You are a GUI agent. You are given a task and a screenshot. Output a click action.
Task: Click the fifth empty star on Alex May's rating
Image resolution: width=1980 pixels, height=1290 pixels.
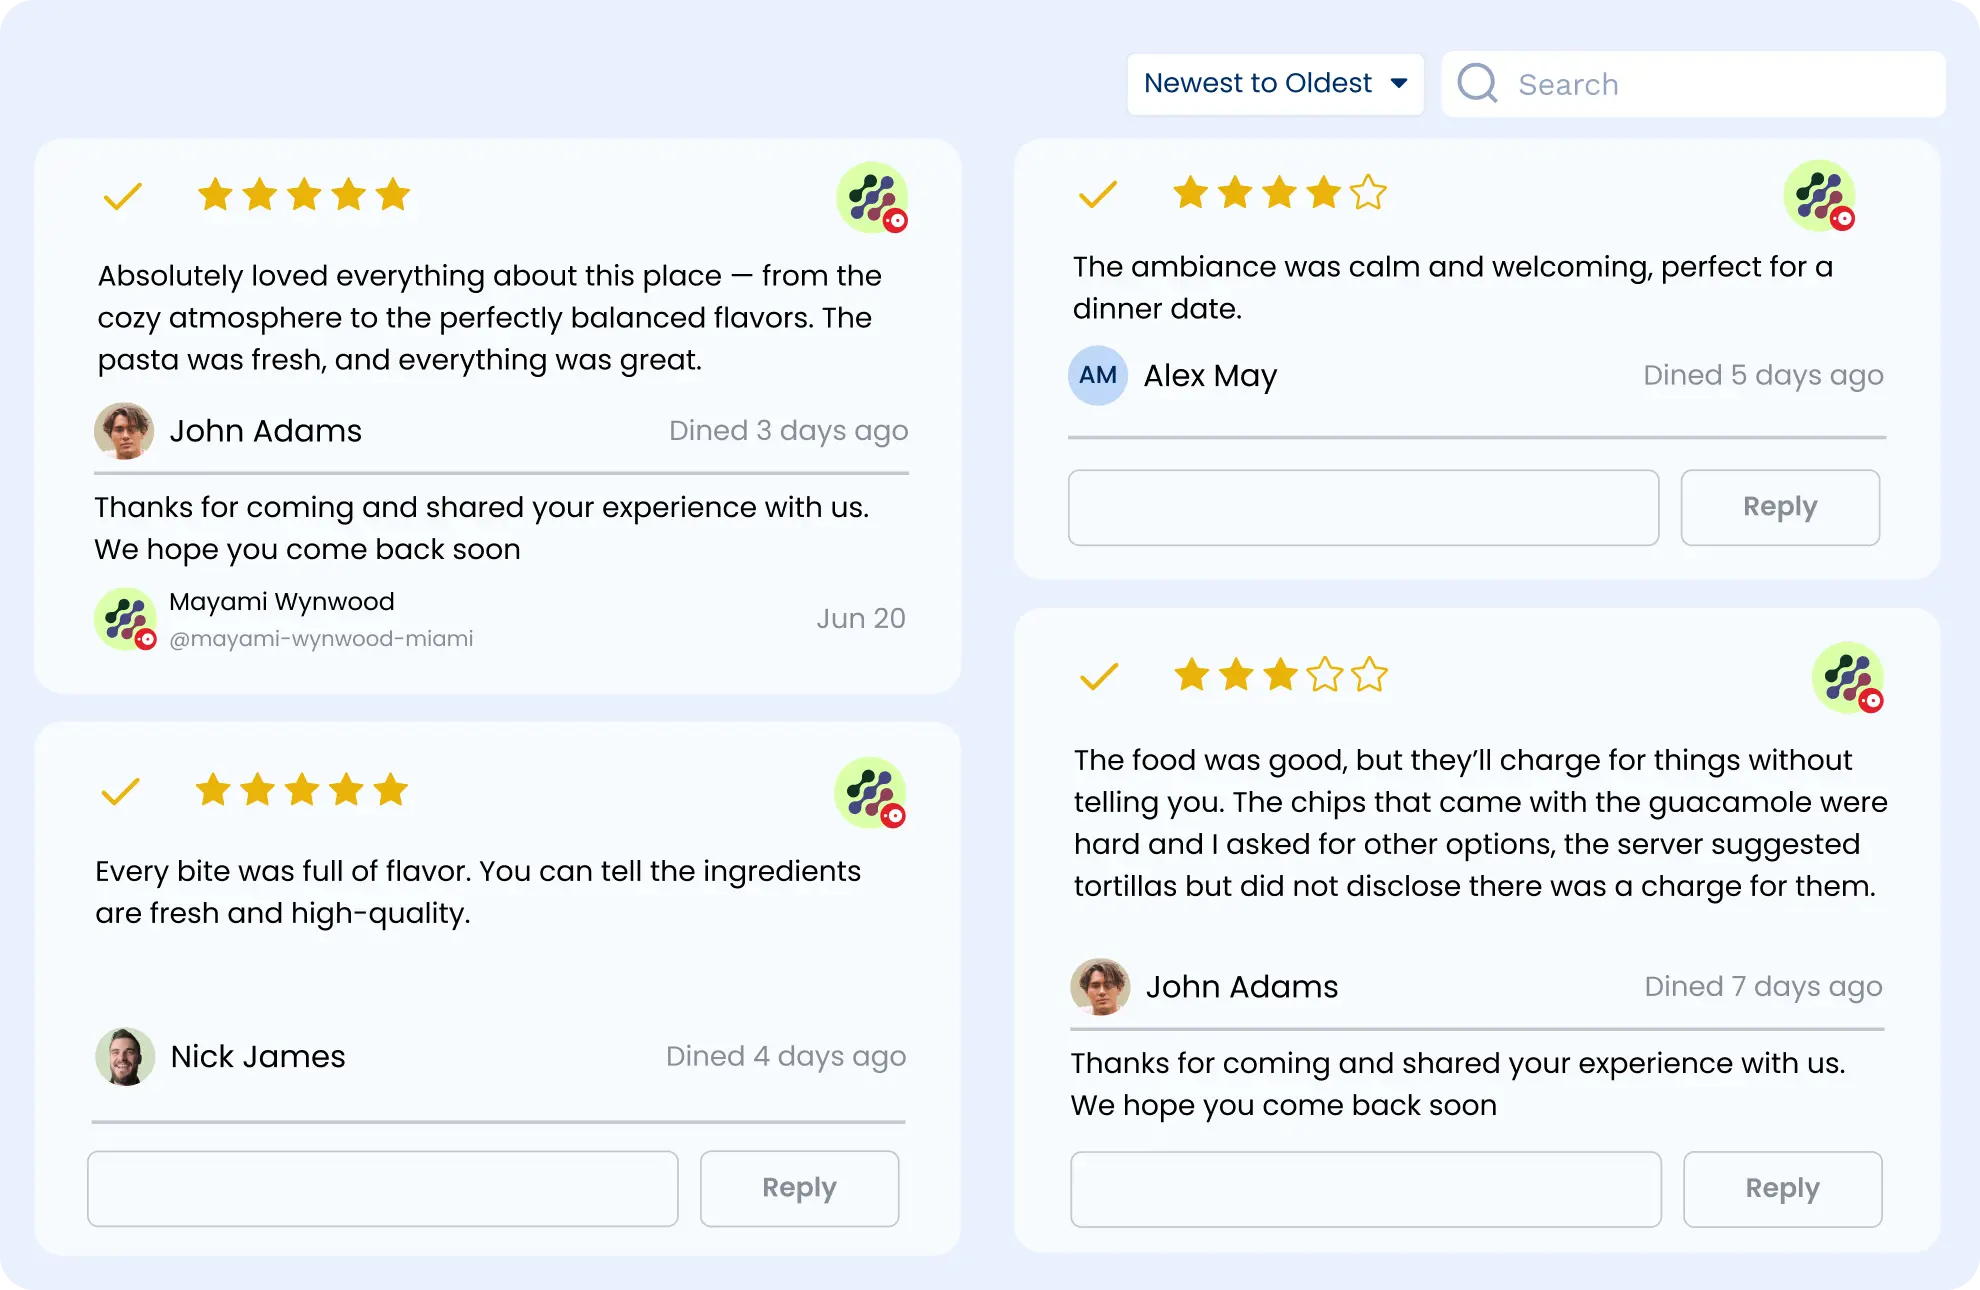click(1366, 193)
